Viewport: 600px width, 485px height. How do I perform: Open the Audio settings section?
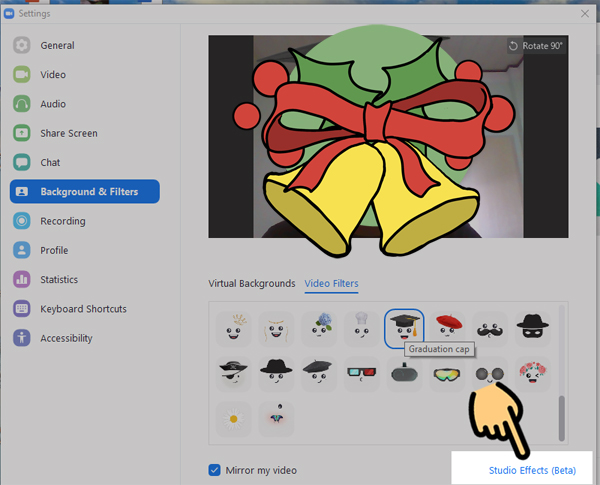pos(53,104)
